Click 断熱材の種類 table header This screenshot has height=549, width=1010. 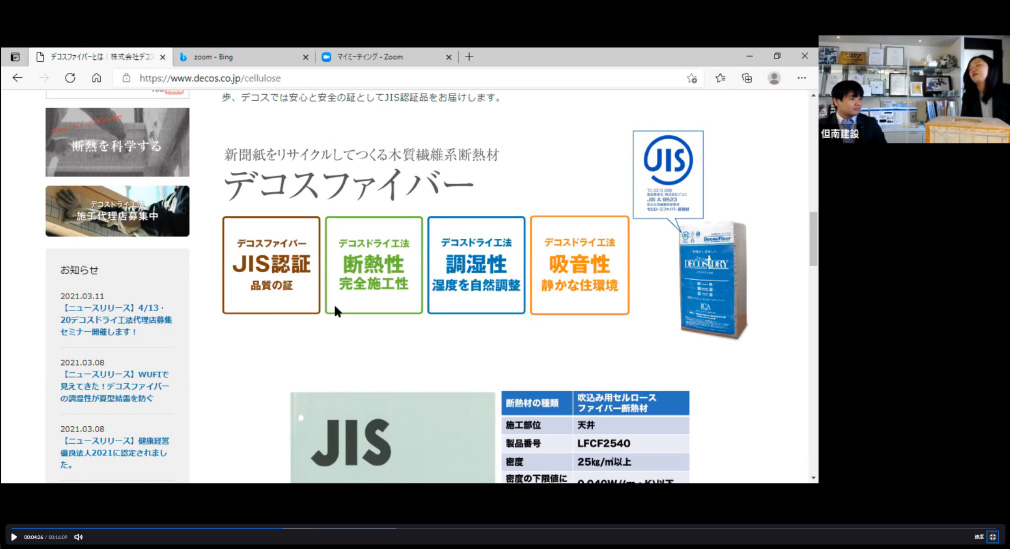[537, 403]
